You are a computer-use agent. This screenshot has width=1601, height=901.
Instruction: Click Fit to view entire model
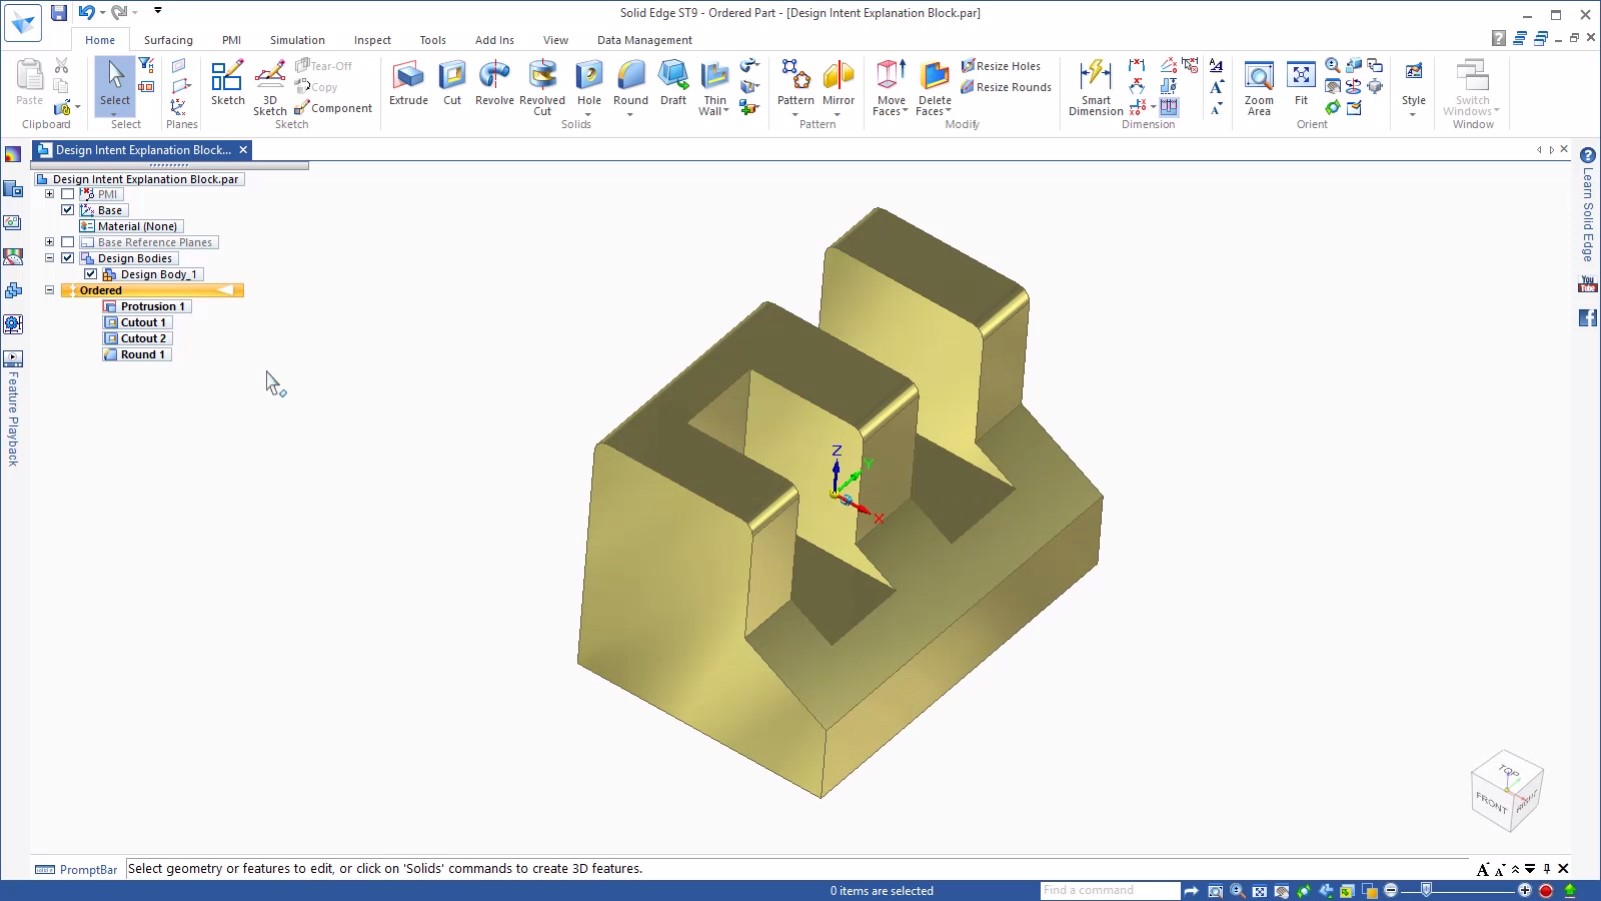click(1300, 85)
